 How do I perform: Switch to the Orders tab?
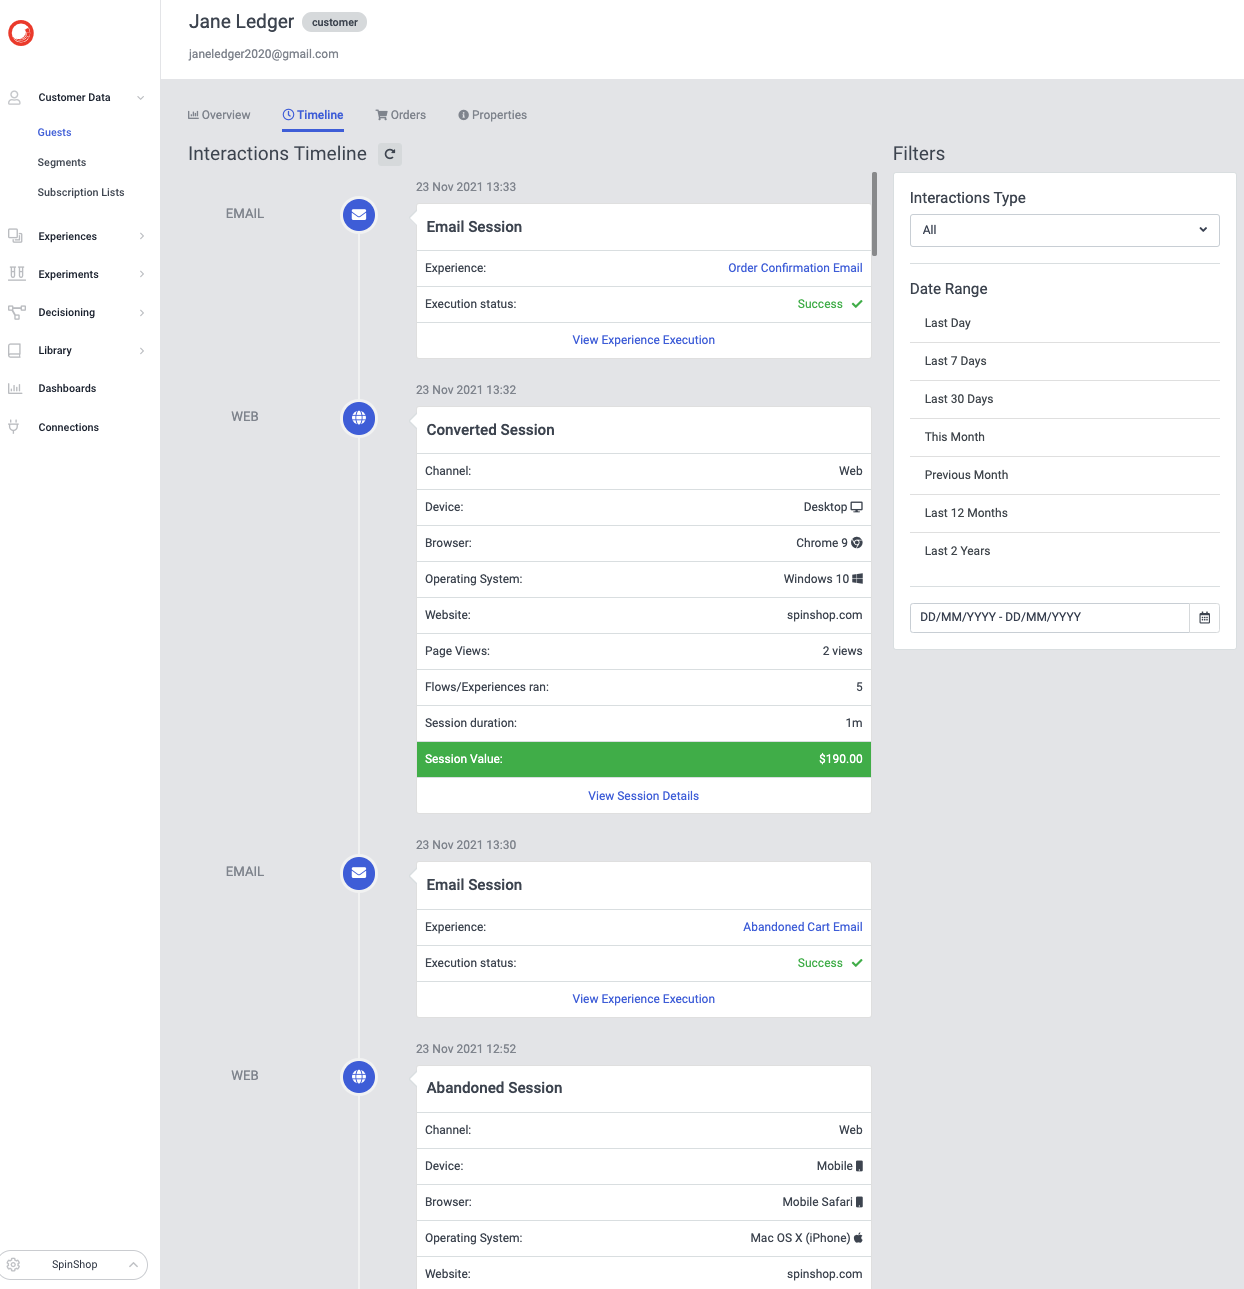coord(401,114)
